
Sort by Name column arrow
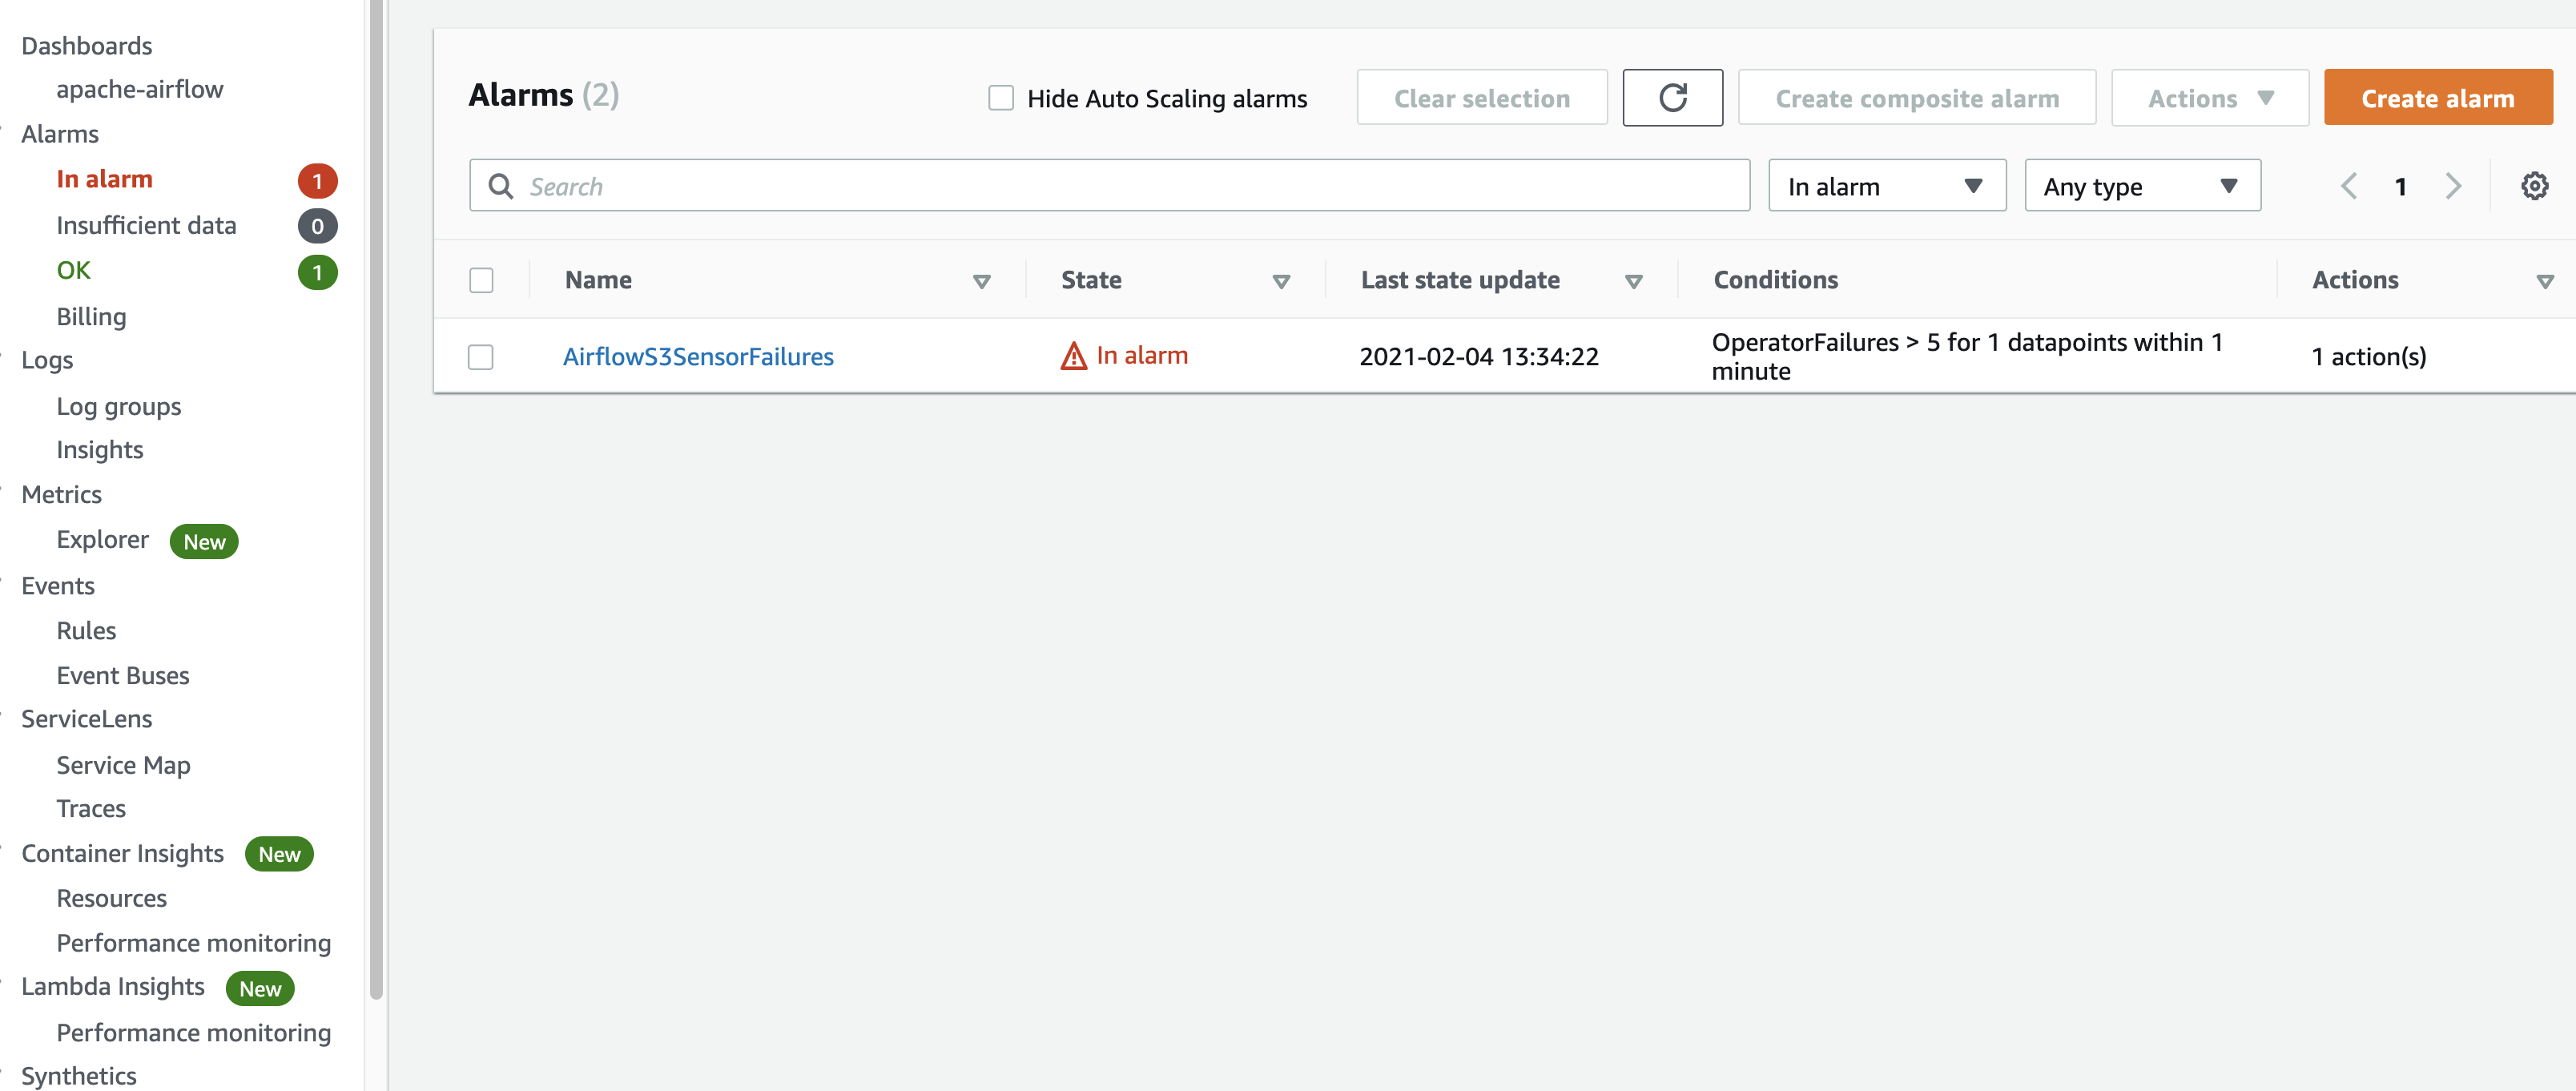(981, 282)
